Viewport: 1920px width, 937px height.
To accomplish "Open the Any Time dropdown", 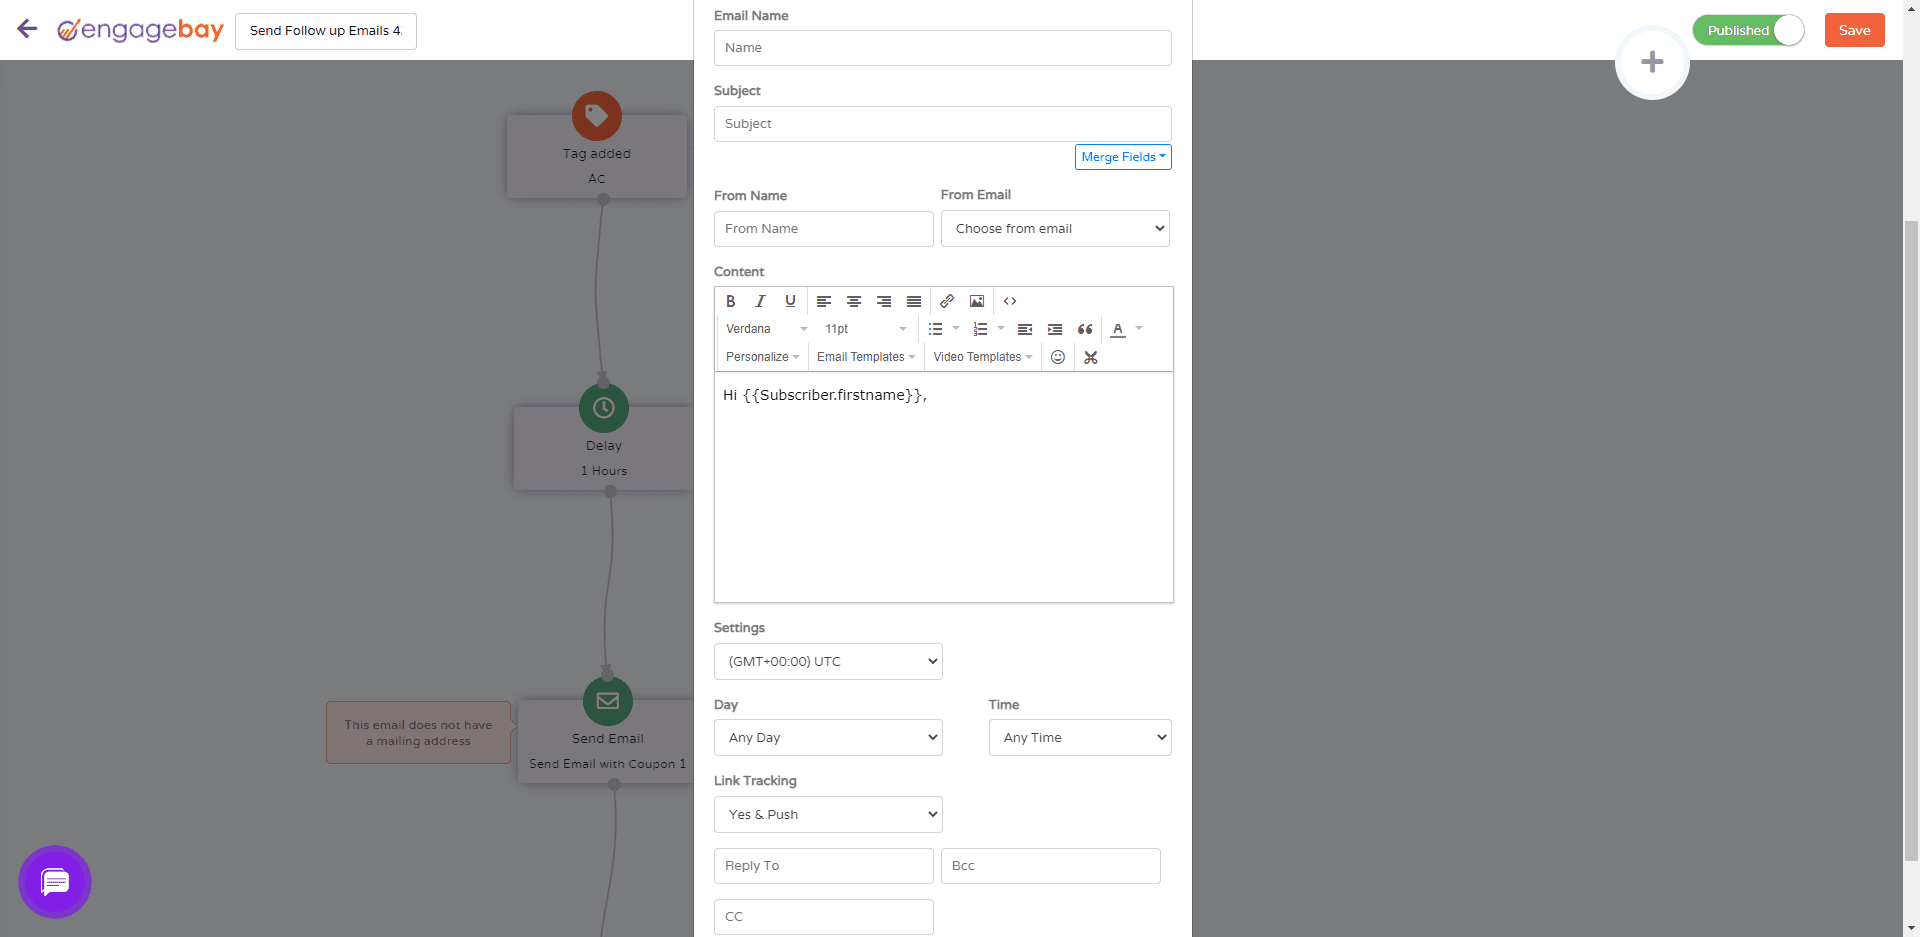I will [1080, 738].
